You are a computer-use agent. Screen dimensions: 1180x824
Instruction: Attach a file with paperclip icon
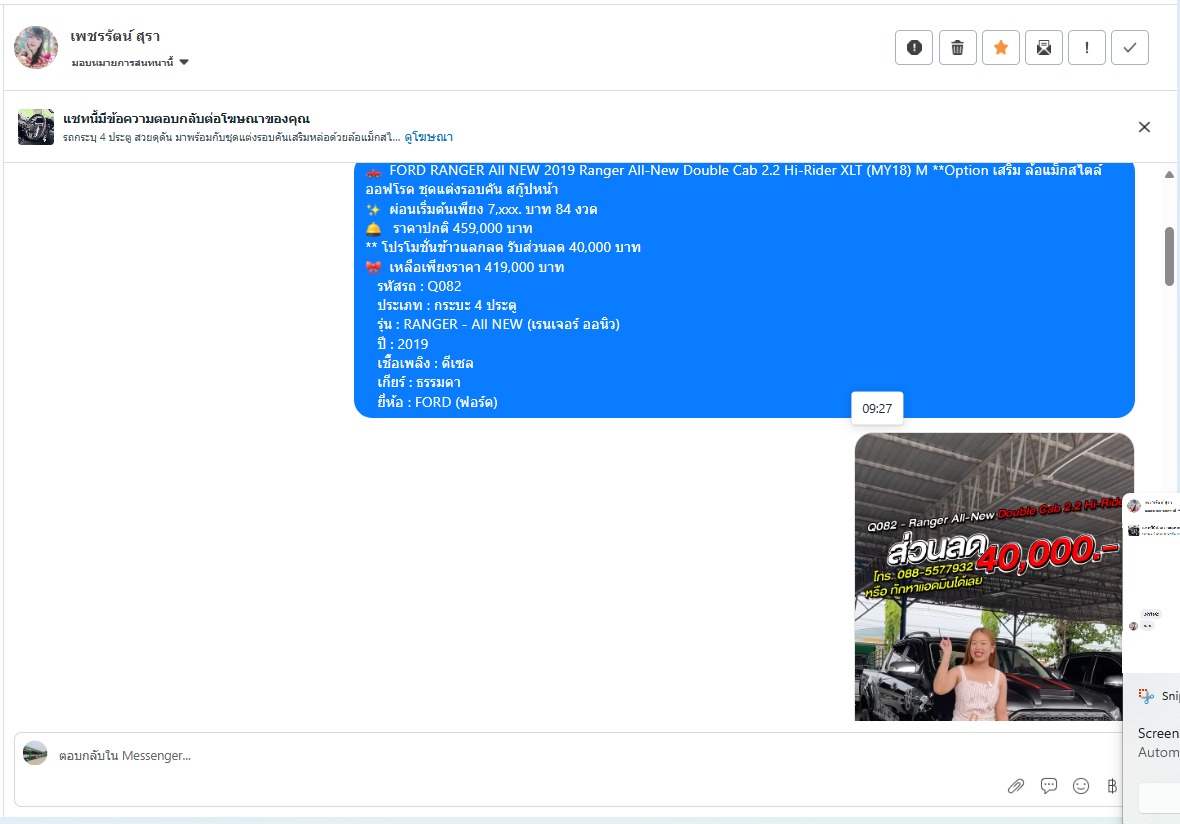point(1016,786)
